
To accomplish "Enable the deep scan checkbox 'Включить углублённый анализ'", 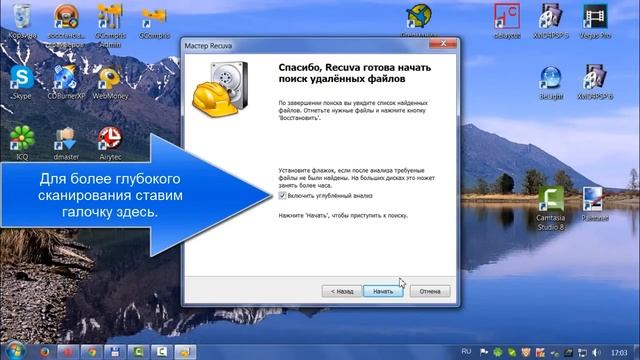I will [x=282, y=196].
